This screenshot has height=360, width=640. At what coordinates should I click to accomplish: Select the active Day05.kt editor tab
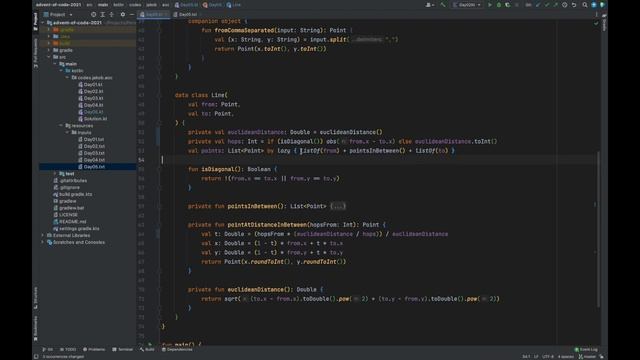click(x=153, y=14)
